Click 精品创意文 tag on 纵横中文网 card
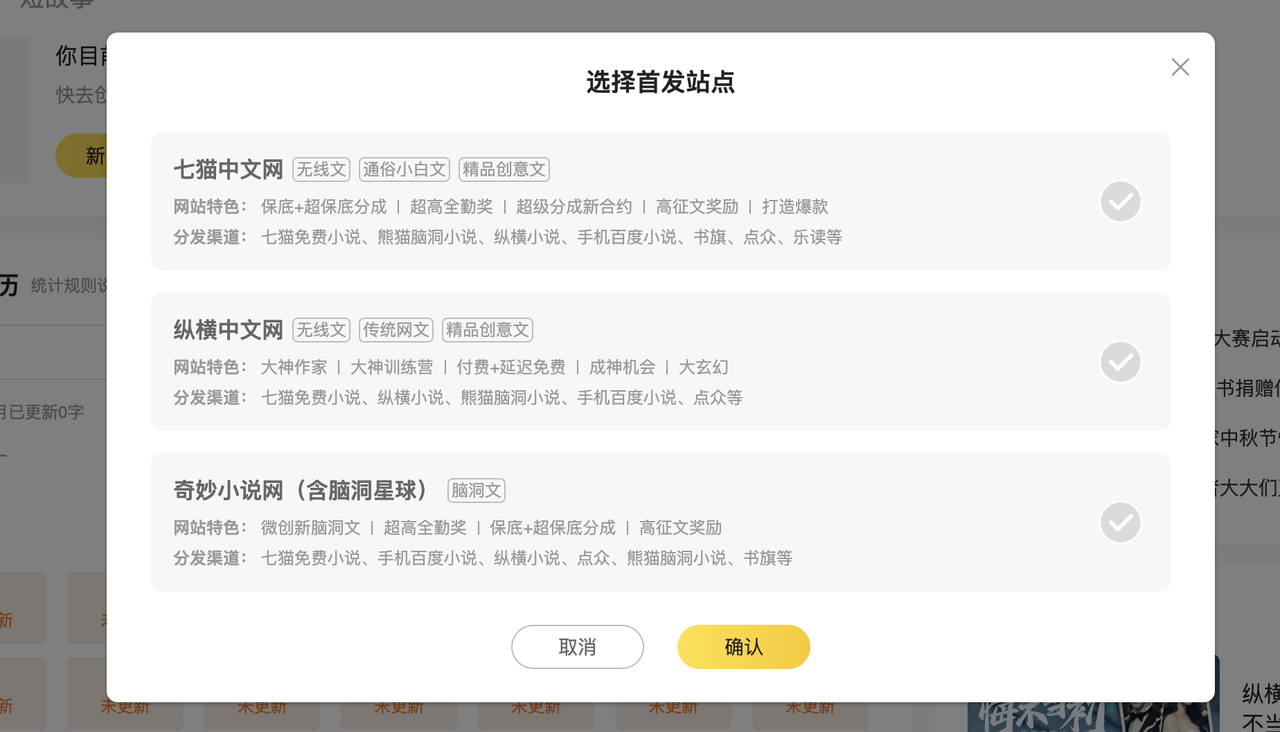Viewport: 1280px width, 732px height. (487, 330)
